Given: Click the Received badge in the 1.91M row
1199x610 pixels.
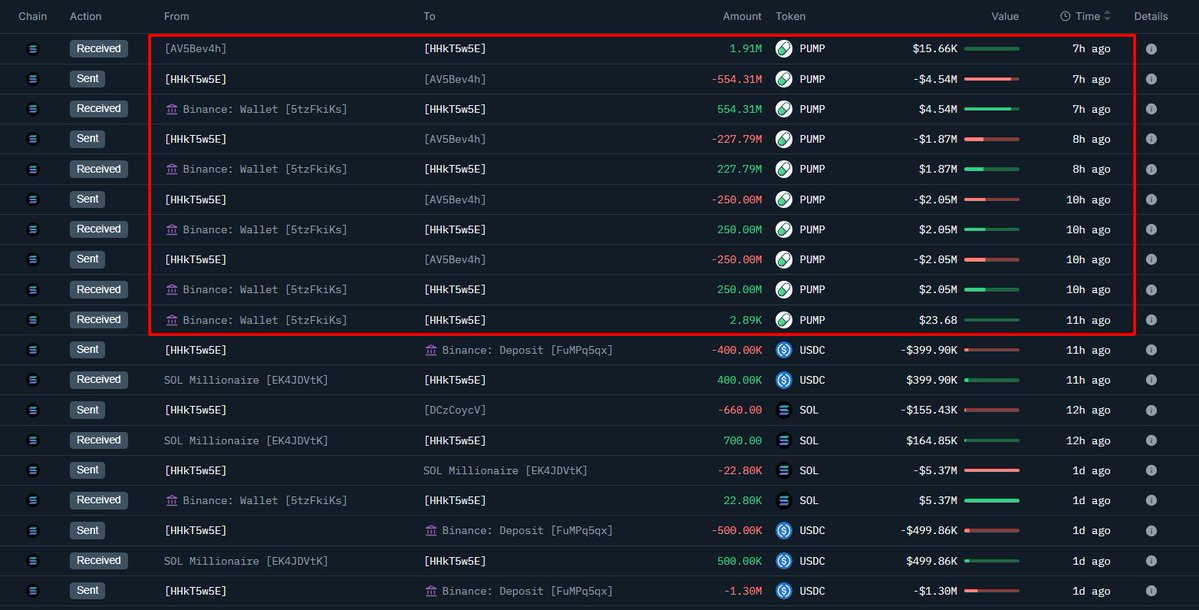Looking at the screenshot, I should coord(99,49).
